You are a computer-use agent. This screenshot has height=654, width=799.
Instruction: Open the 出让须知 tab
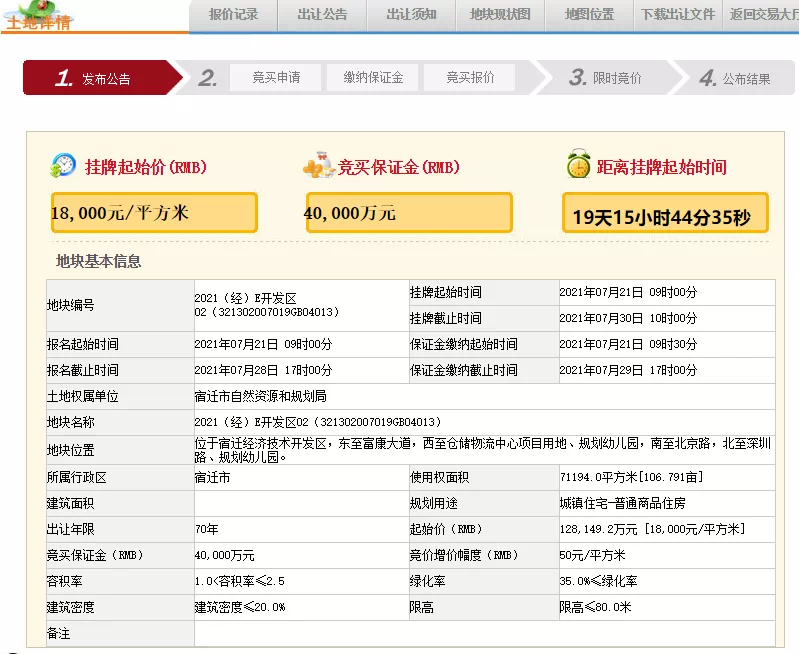click(411, 15)
